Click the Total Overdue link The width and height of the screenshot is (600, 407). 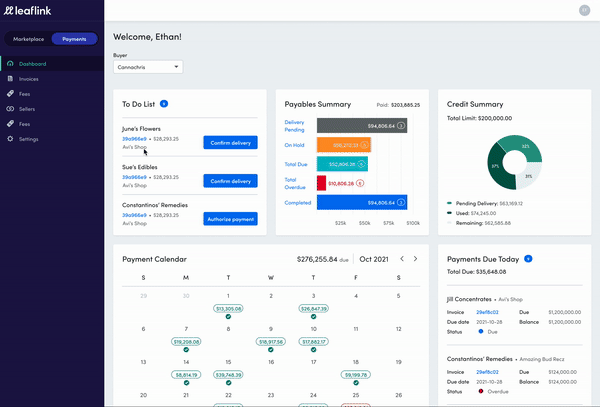point(295,183)
